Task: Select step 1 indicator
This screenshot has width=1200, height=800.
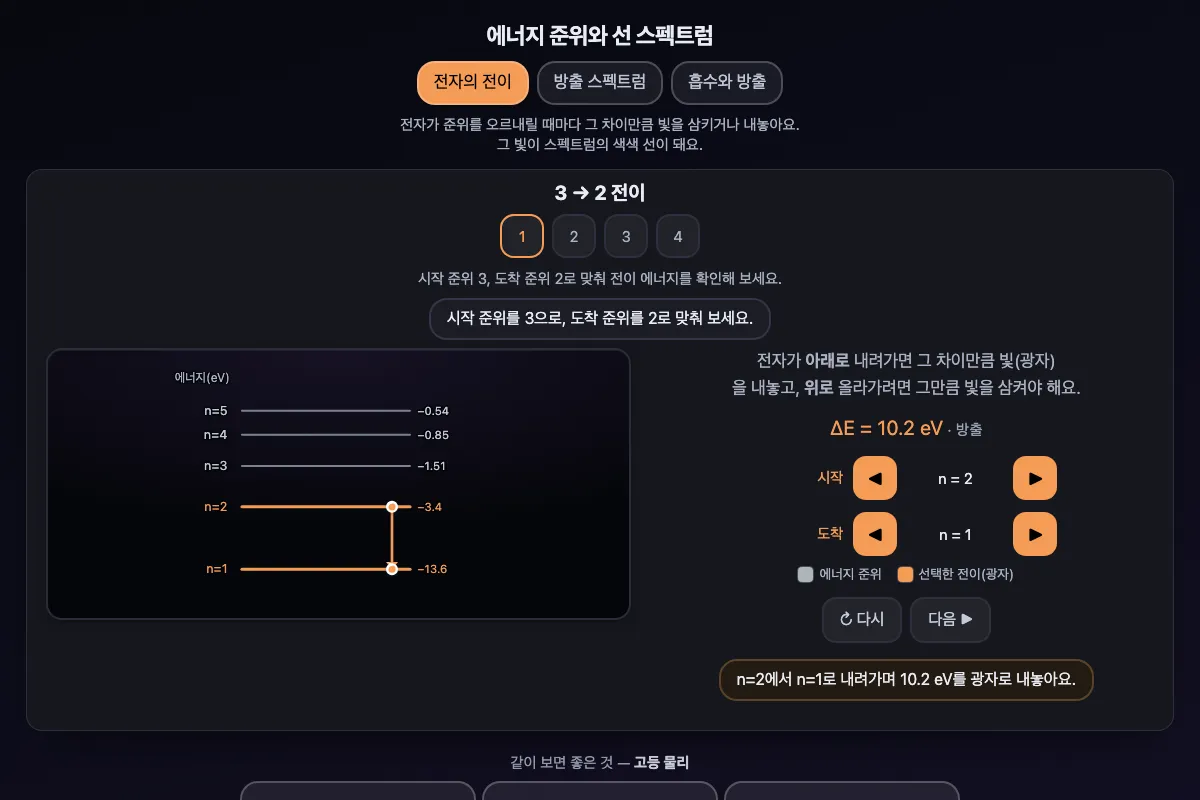Action: pos(522,237)
